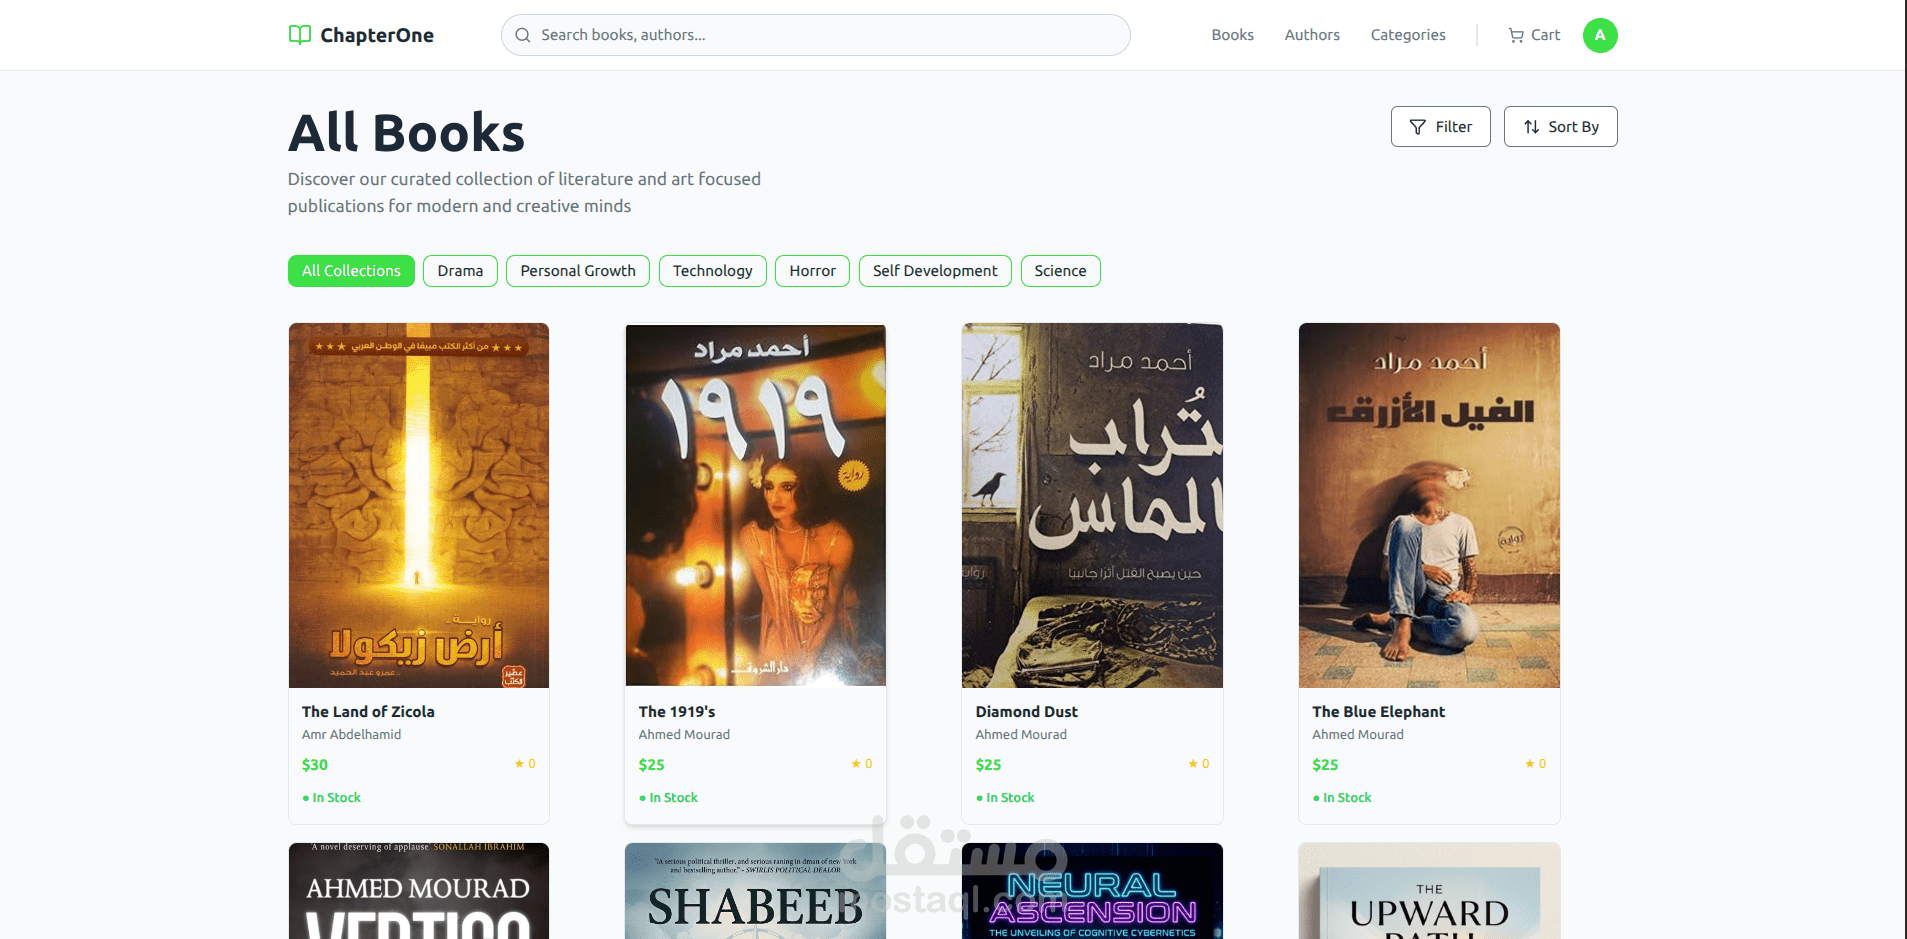This screenshot has width=1907, height=939.
Task: Open the Categories nav link
Action: click(x=1408, y=35)
